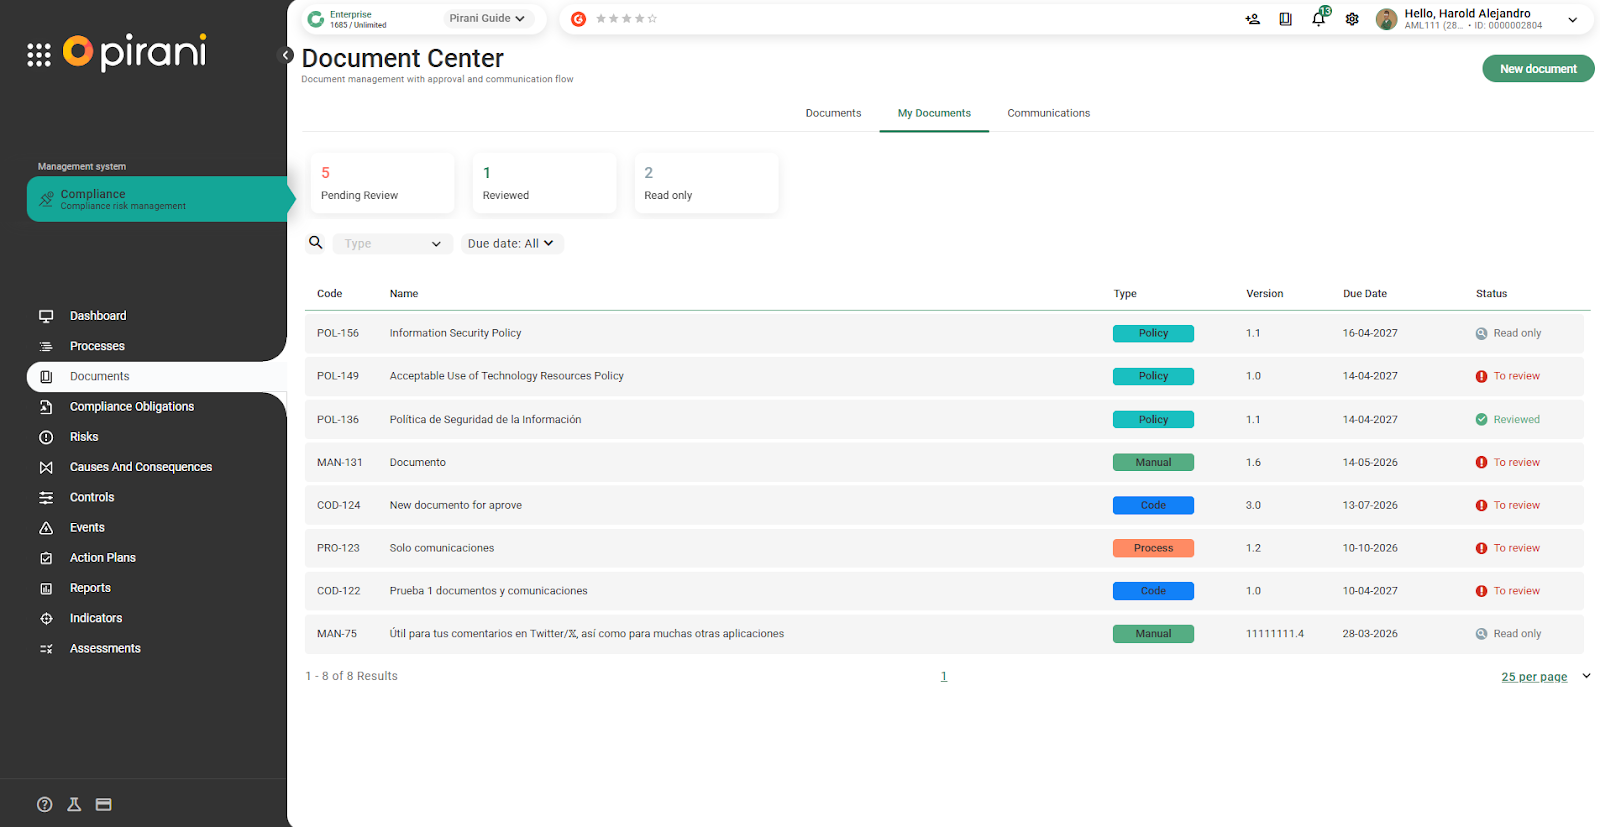
Task: Click the New document button
Action: tap(1537, 69)
